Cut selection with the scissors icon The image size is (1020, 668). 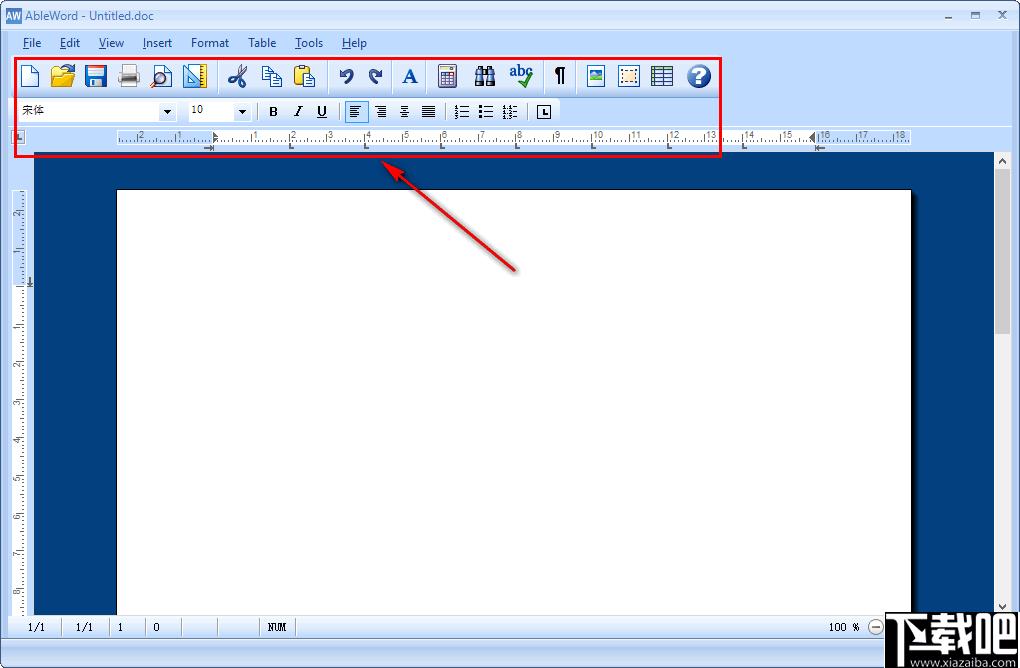237,76
